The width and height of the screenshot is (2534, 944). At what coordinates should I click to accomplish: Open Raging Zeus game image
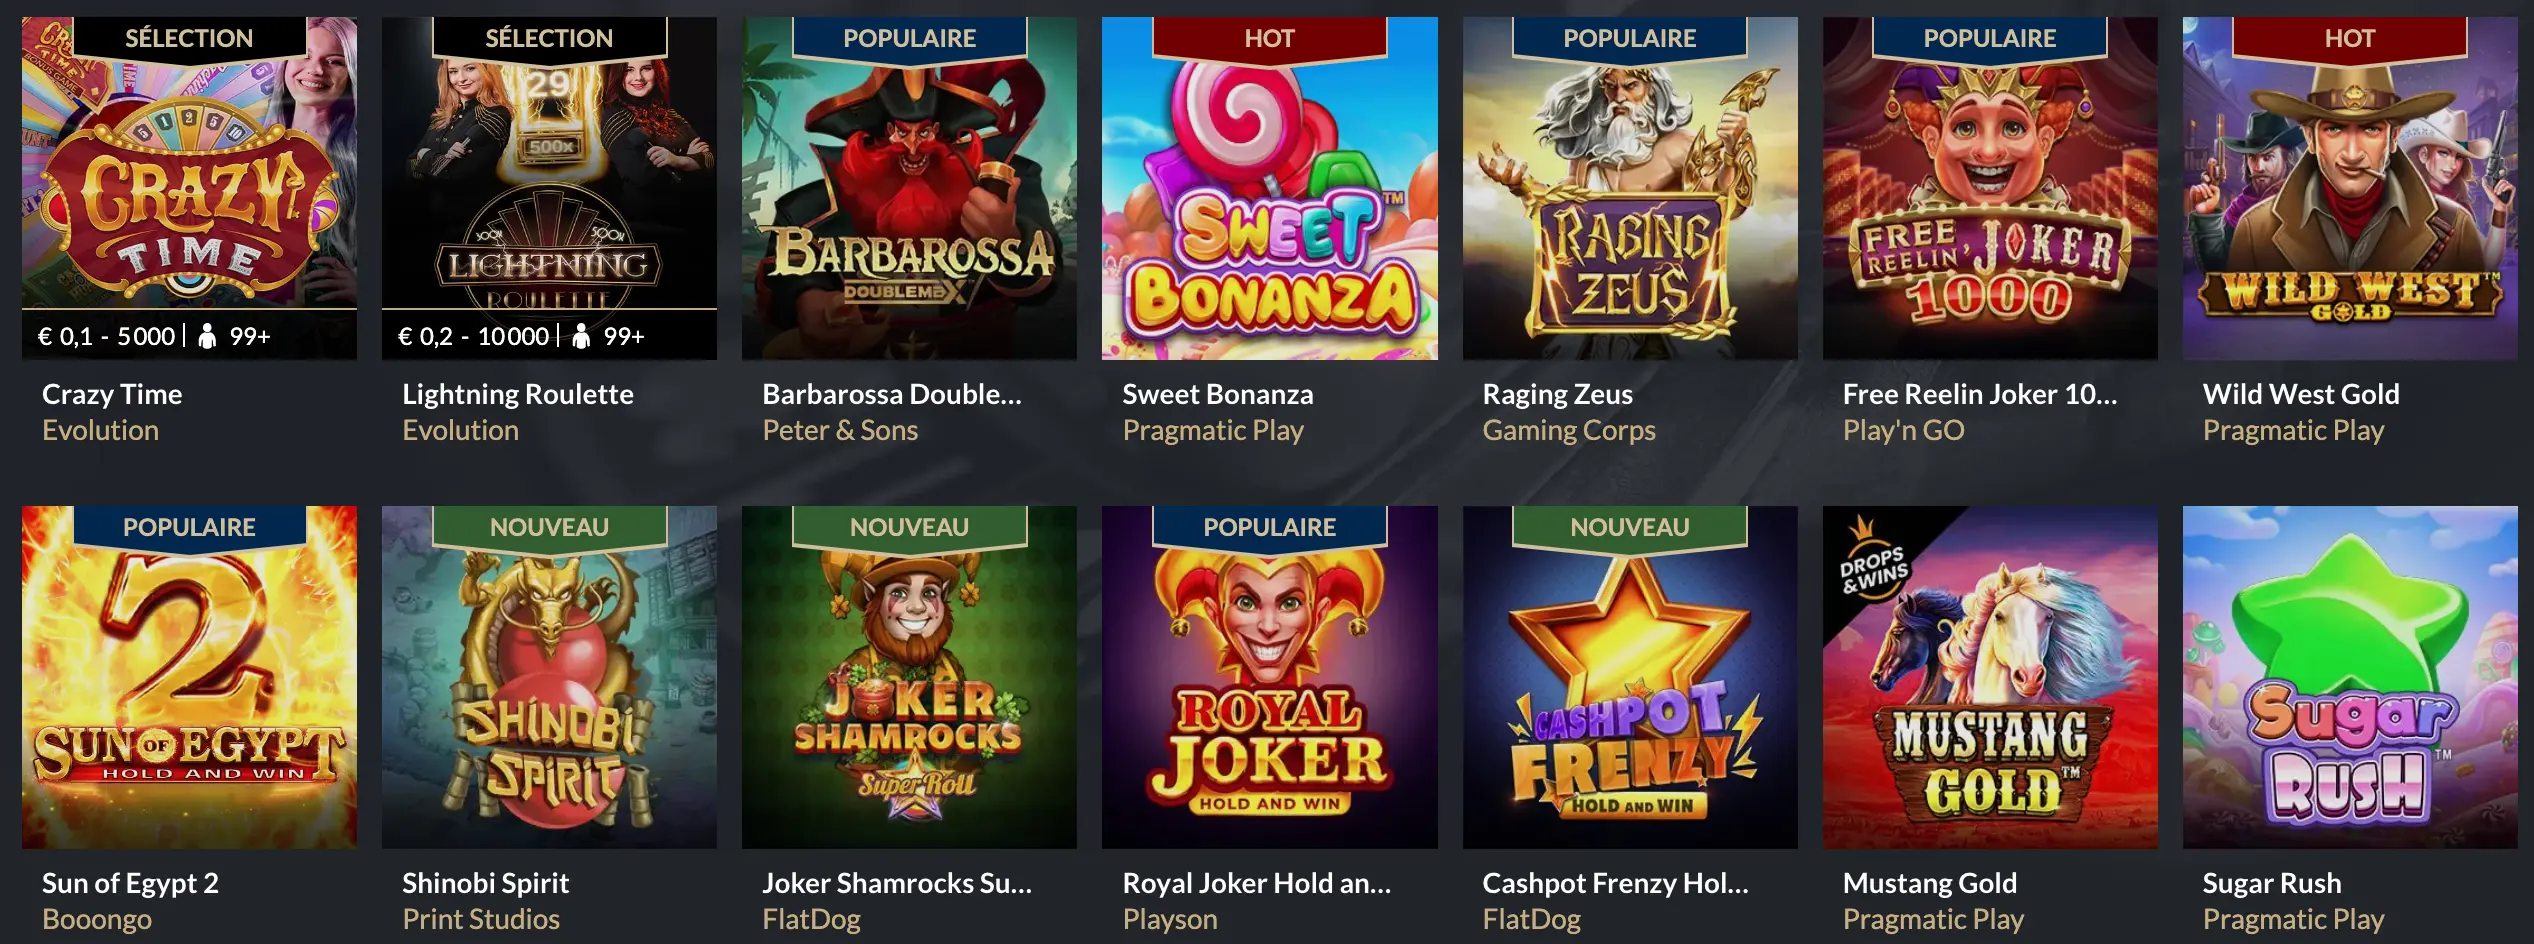(1629, 190)
